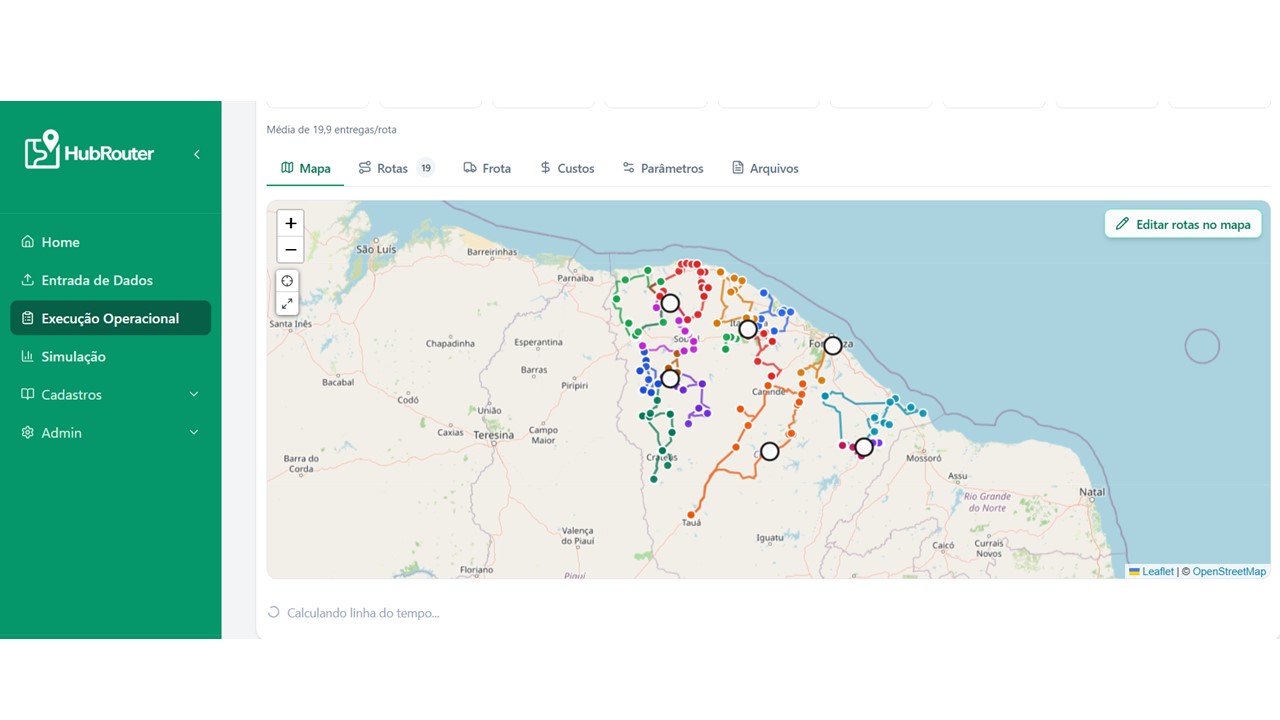Open the Frota tab
The width and height of the screenshot is (1280, 720).
pyautogui.click(x=487, y=168)
